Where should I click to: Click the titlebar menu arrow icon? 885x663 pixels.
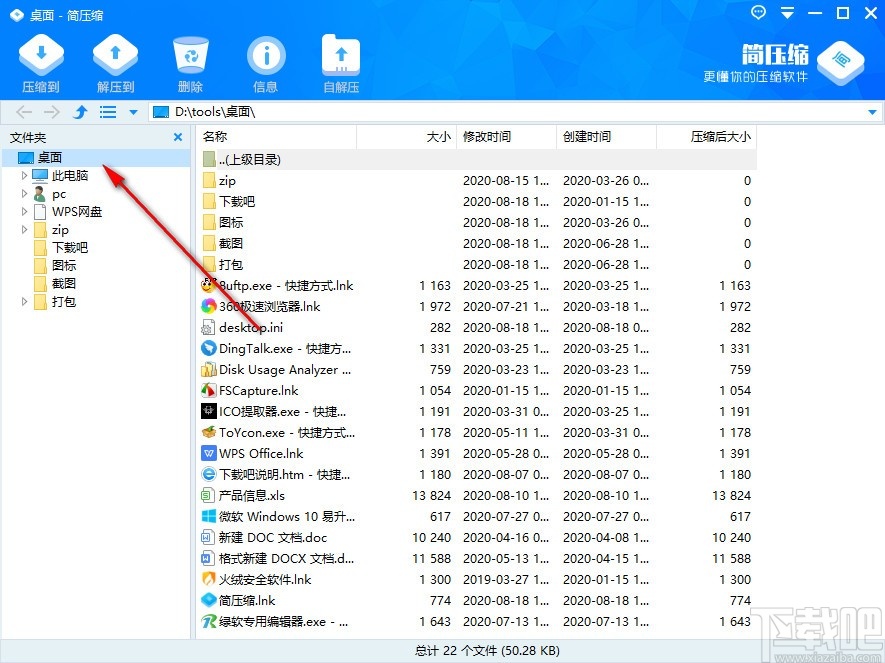786,13
